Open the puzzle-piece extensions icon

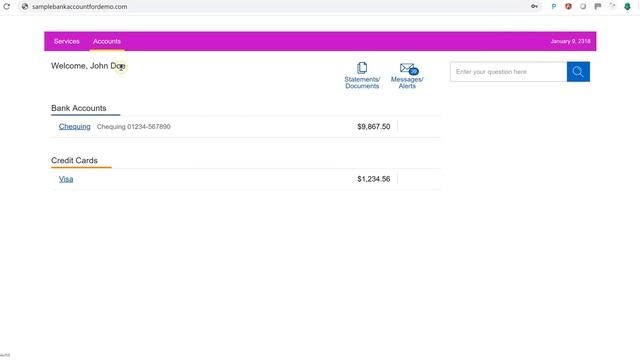coord(612,7)
